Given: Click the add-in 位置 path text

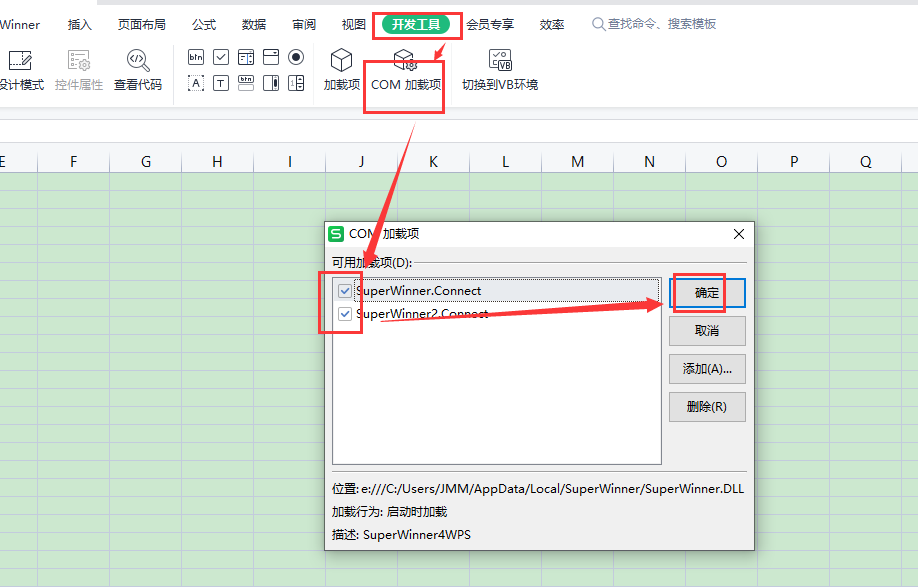Looking at the screenshot, I should point(538,489).
